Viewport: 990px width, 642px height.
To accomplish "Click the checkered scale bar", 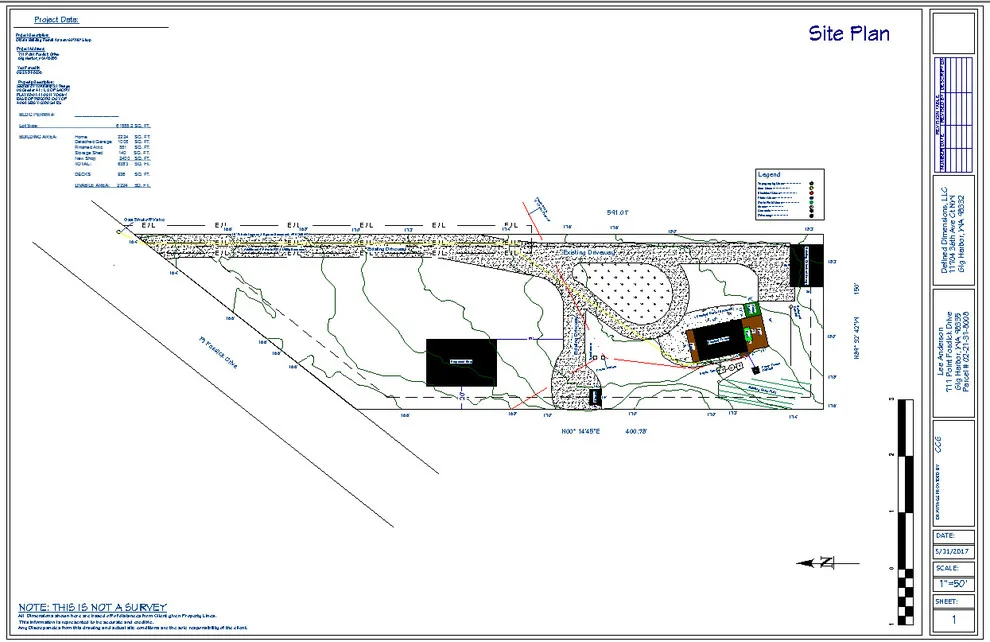I will click(905, 511).
